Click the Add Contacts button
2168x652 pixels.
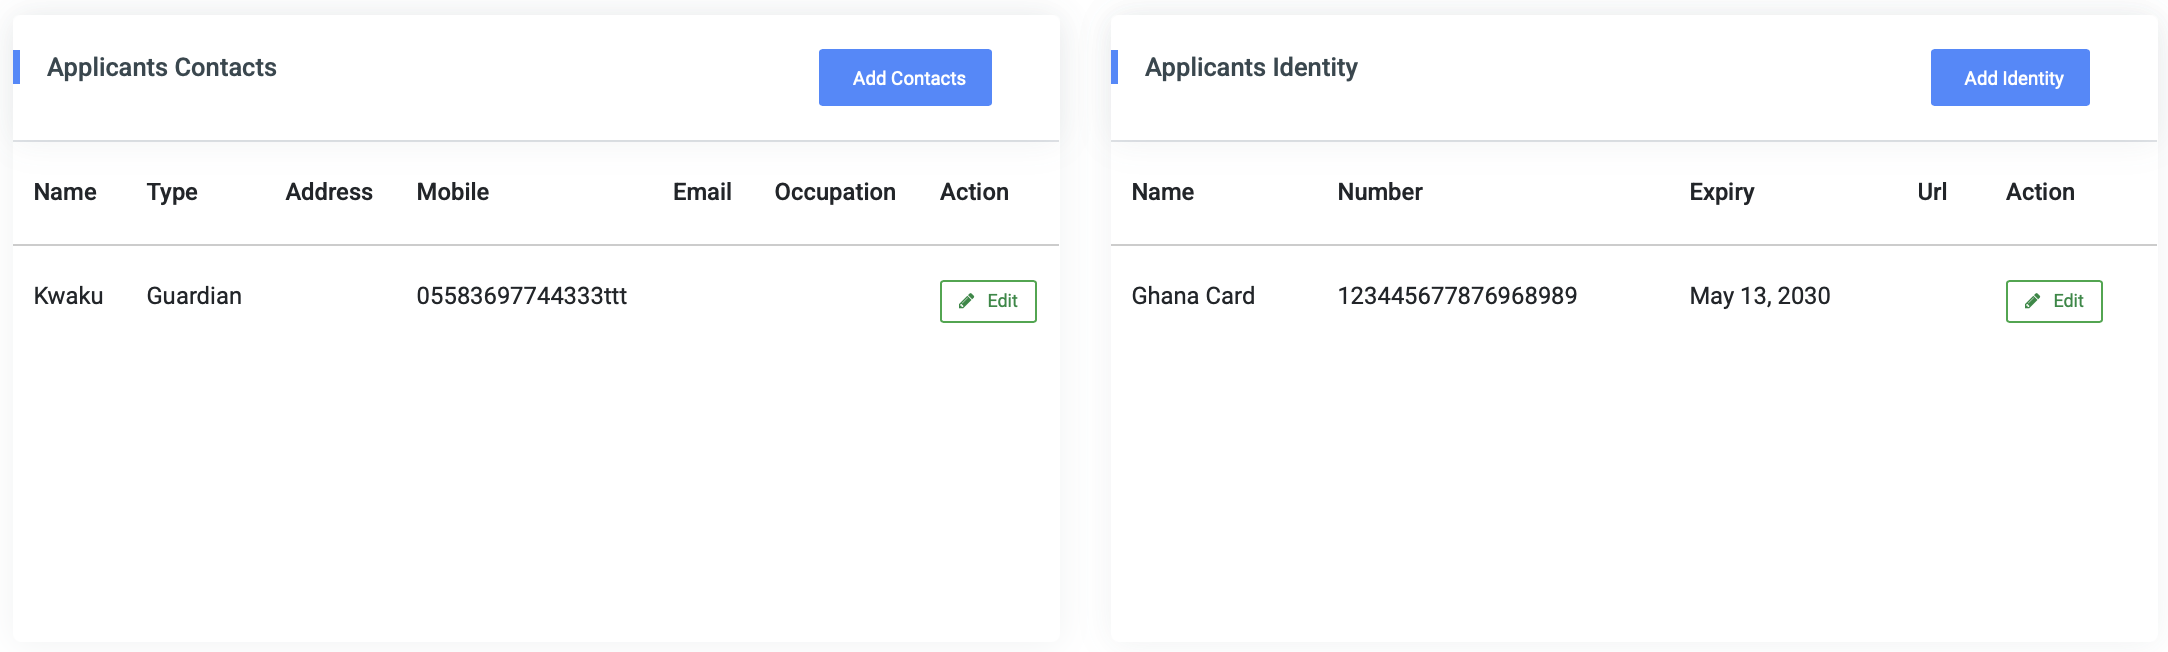click(x=905, y=78)
